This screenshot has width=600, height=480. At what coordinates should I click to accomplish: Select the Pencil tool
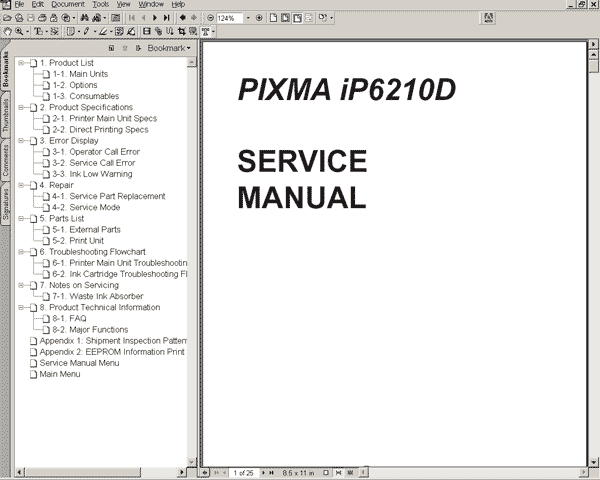(x=86, y=31)
